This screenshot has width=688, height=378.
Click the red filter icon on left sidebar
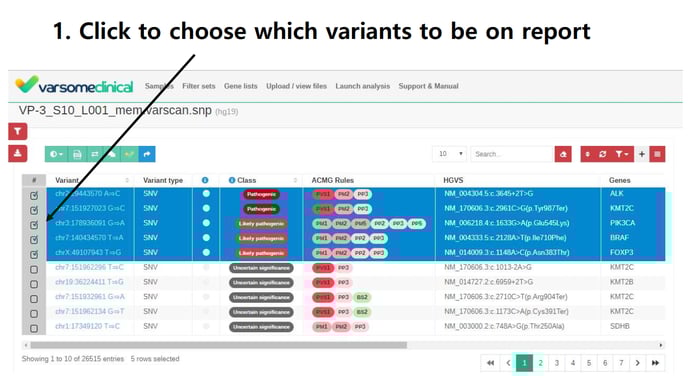click(x=18, y=131)
